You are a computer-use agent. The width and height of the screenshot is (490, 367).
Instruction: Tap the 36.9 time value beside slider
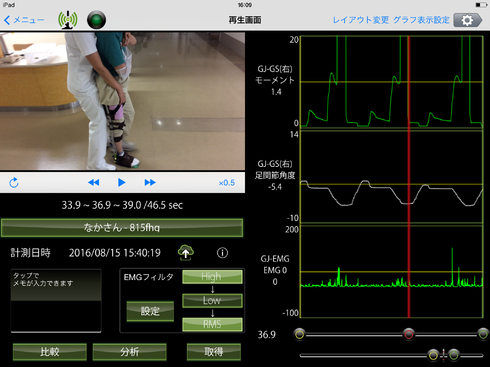[267, 335]
